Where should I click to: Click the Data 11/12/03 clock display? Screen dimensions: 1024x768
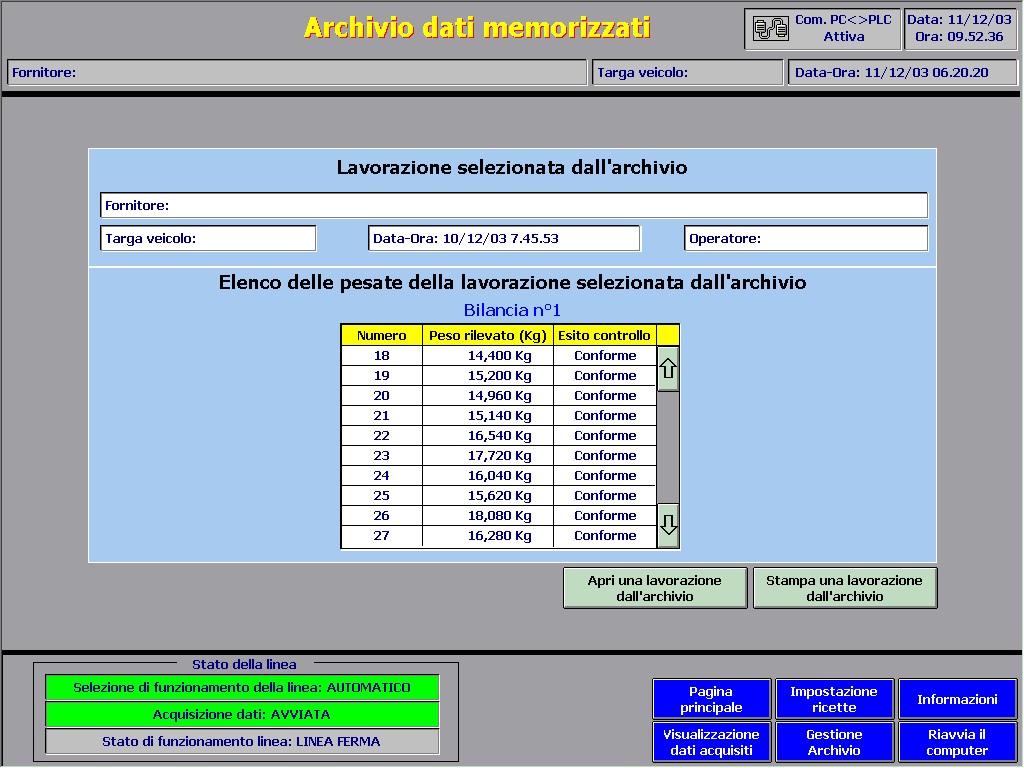coord(959,28)
